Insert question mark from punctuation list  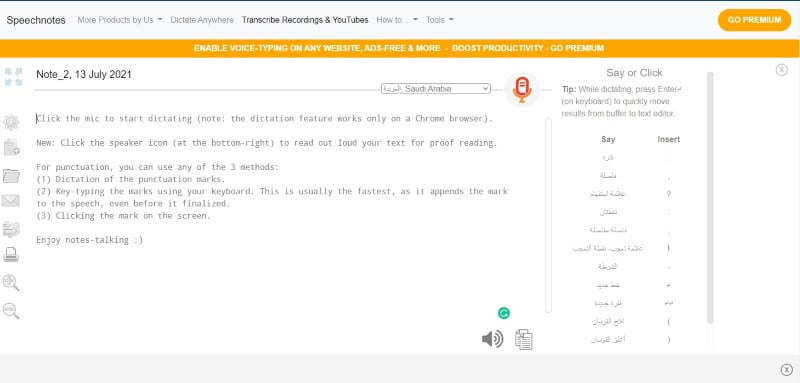click(x=669, y=194)
